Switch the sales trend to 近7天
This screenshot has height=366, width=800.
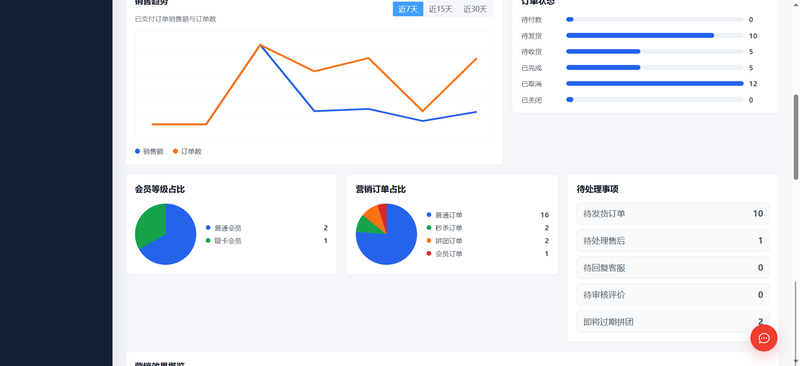pyautogui.click(x=408, y=9)
